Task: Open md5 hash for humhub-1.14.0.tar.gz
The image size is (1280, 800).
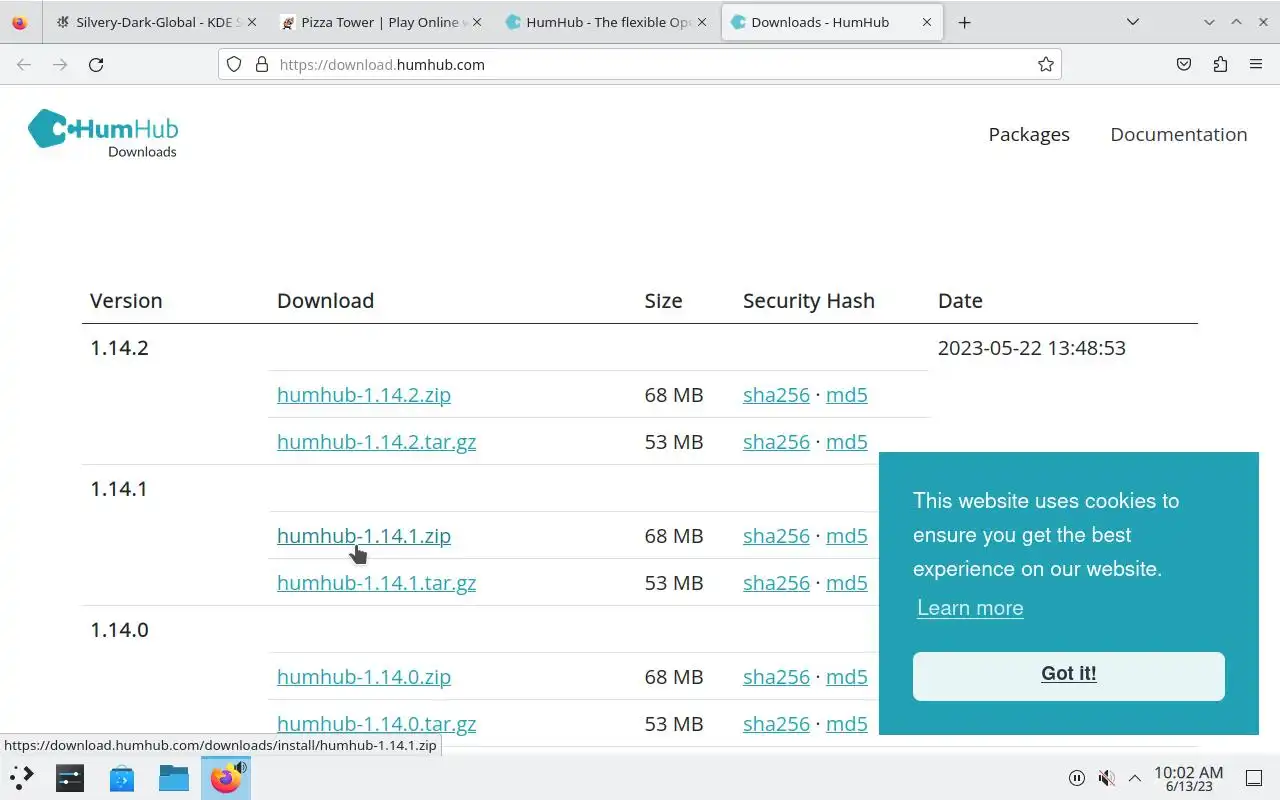Action: coord(846,724)
